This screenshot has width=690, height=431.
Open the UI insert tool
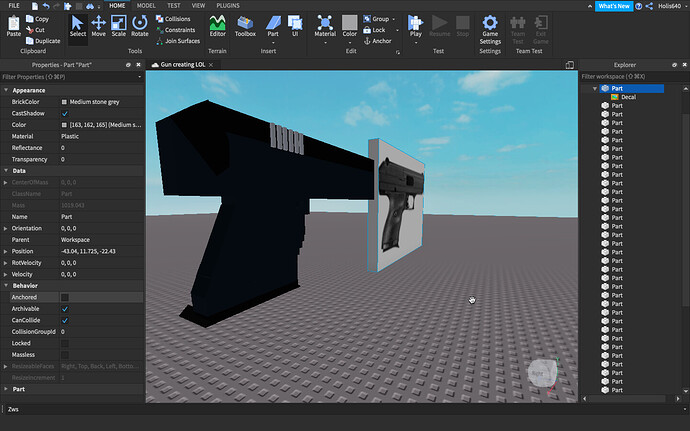click(x=295, y=26)
